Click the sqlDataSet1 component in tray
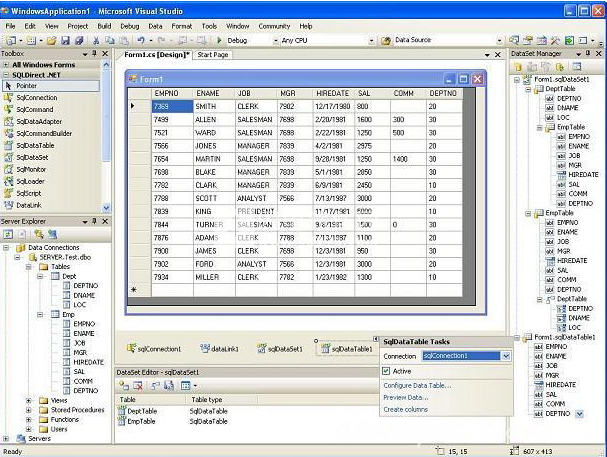Viewport: 607px width, 457px height. 280,349
